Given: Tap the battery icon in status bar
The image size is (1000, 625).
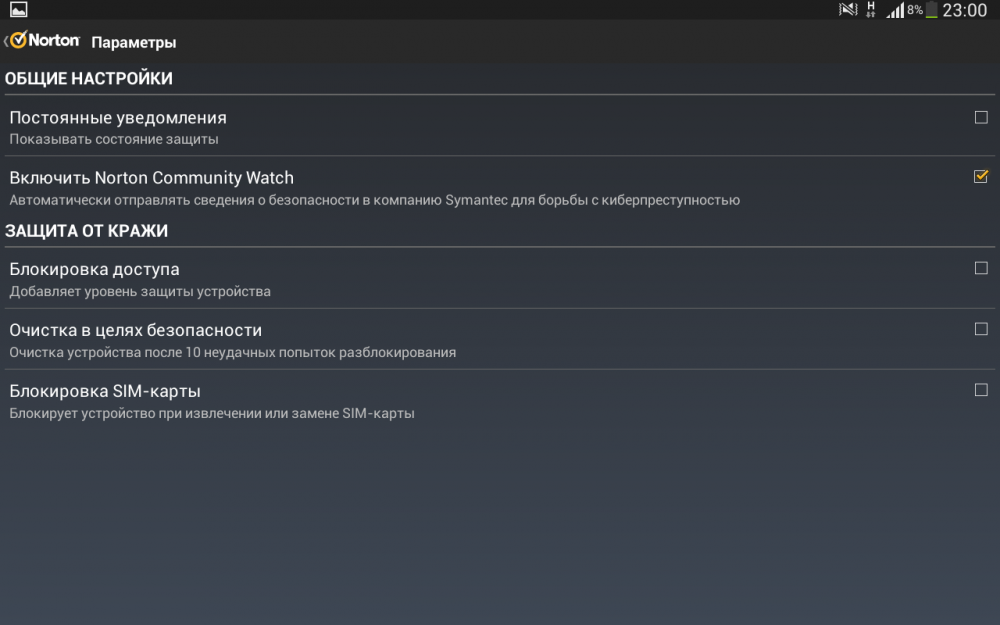Looking at the screenshot, I should [x=932, y=10].
